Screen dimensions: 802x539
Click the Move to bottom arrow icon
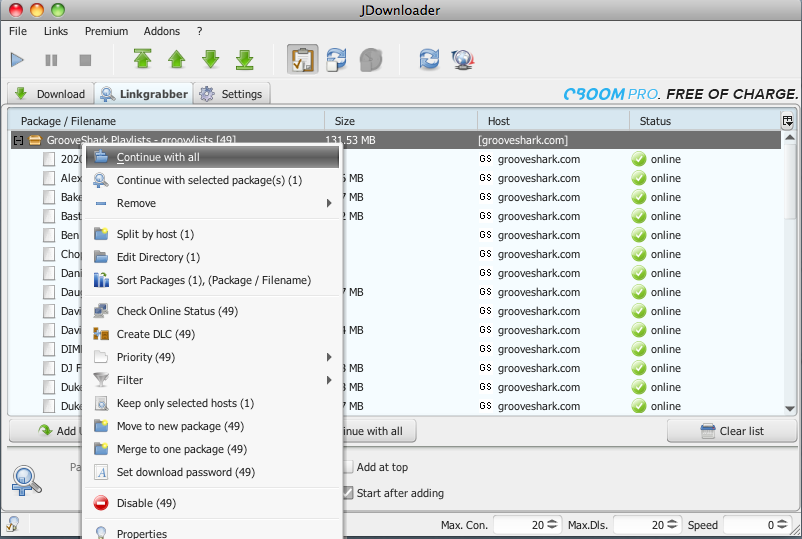tap(244, 60)
